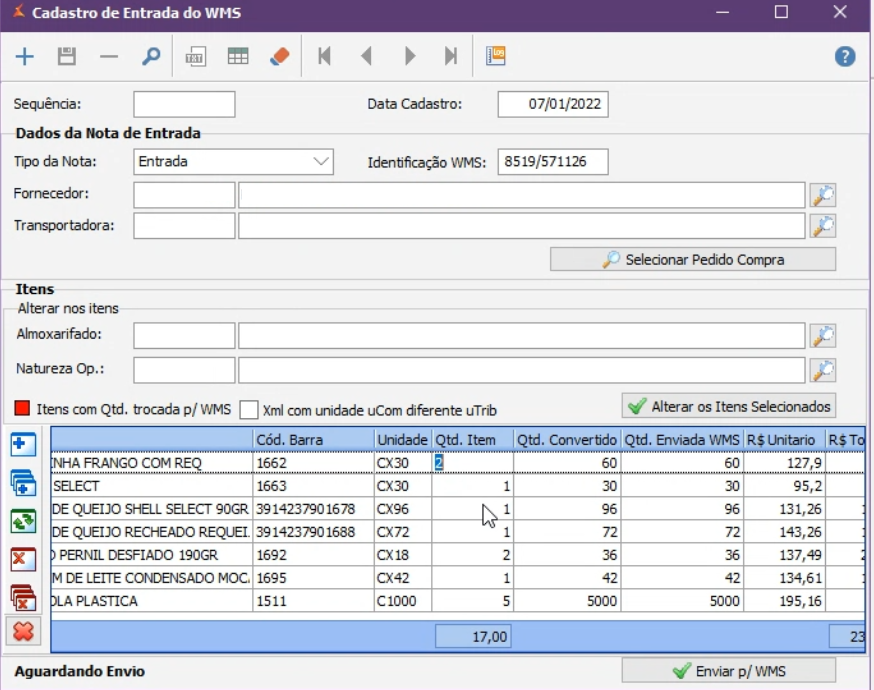This screenshot has height=690, width=874.
Task: Click the add item icon beside grid
Action: click(23, 446)
